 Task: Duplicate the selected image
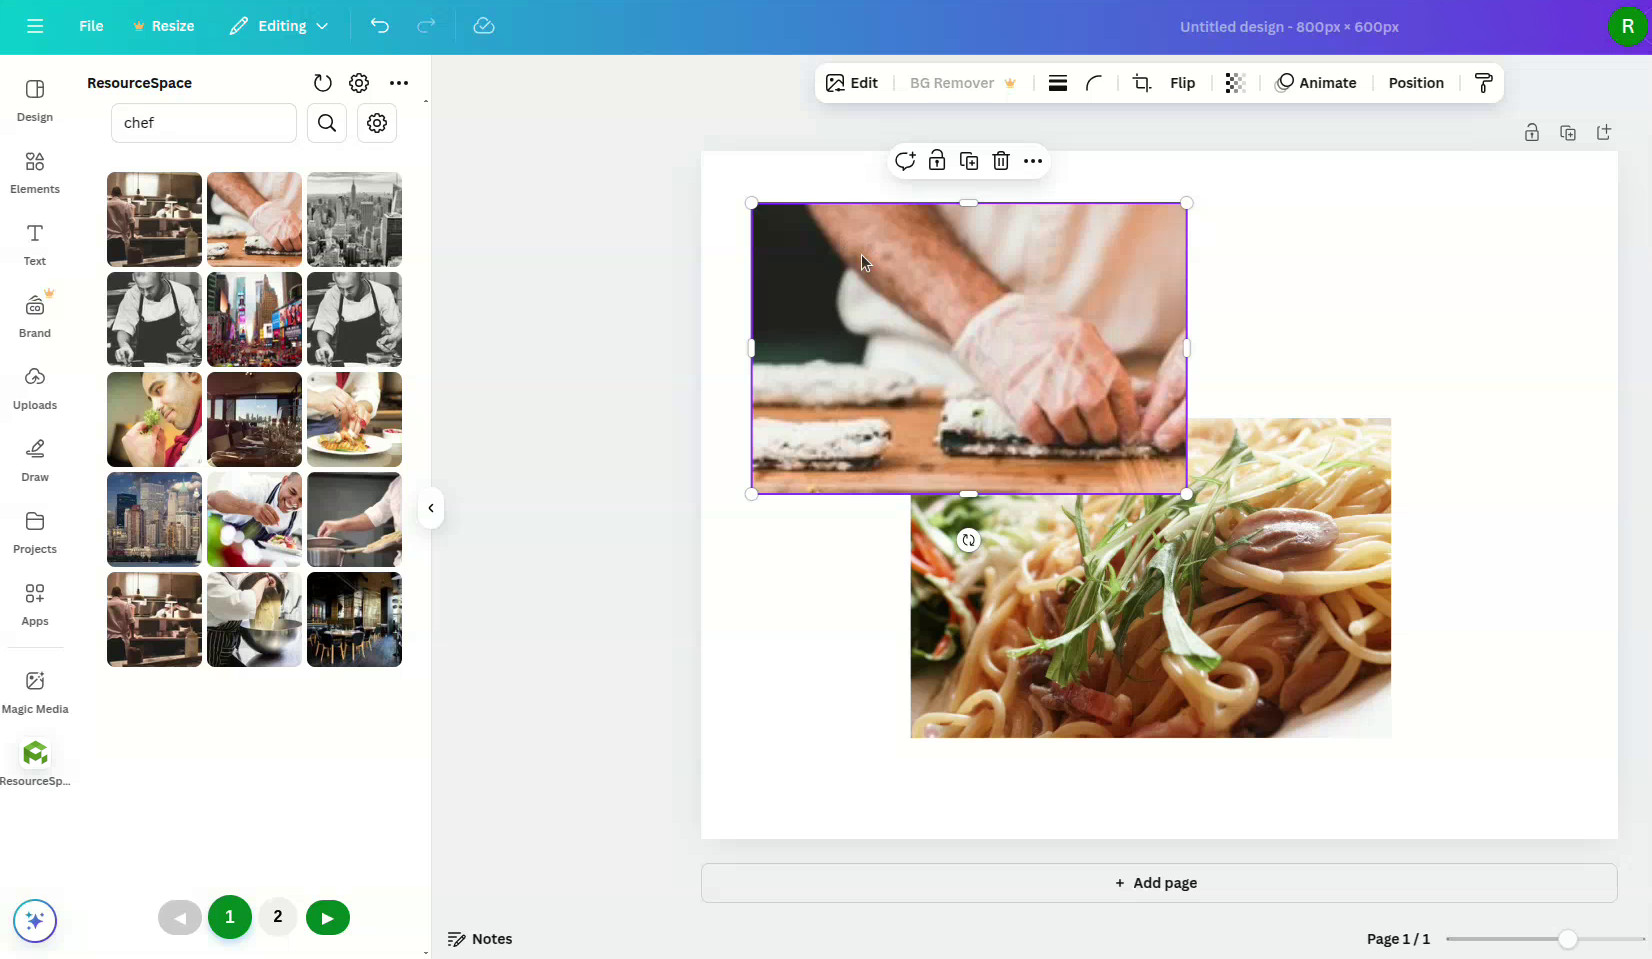tap(969, 161)
